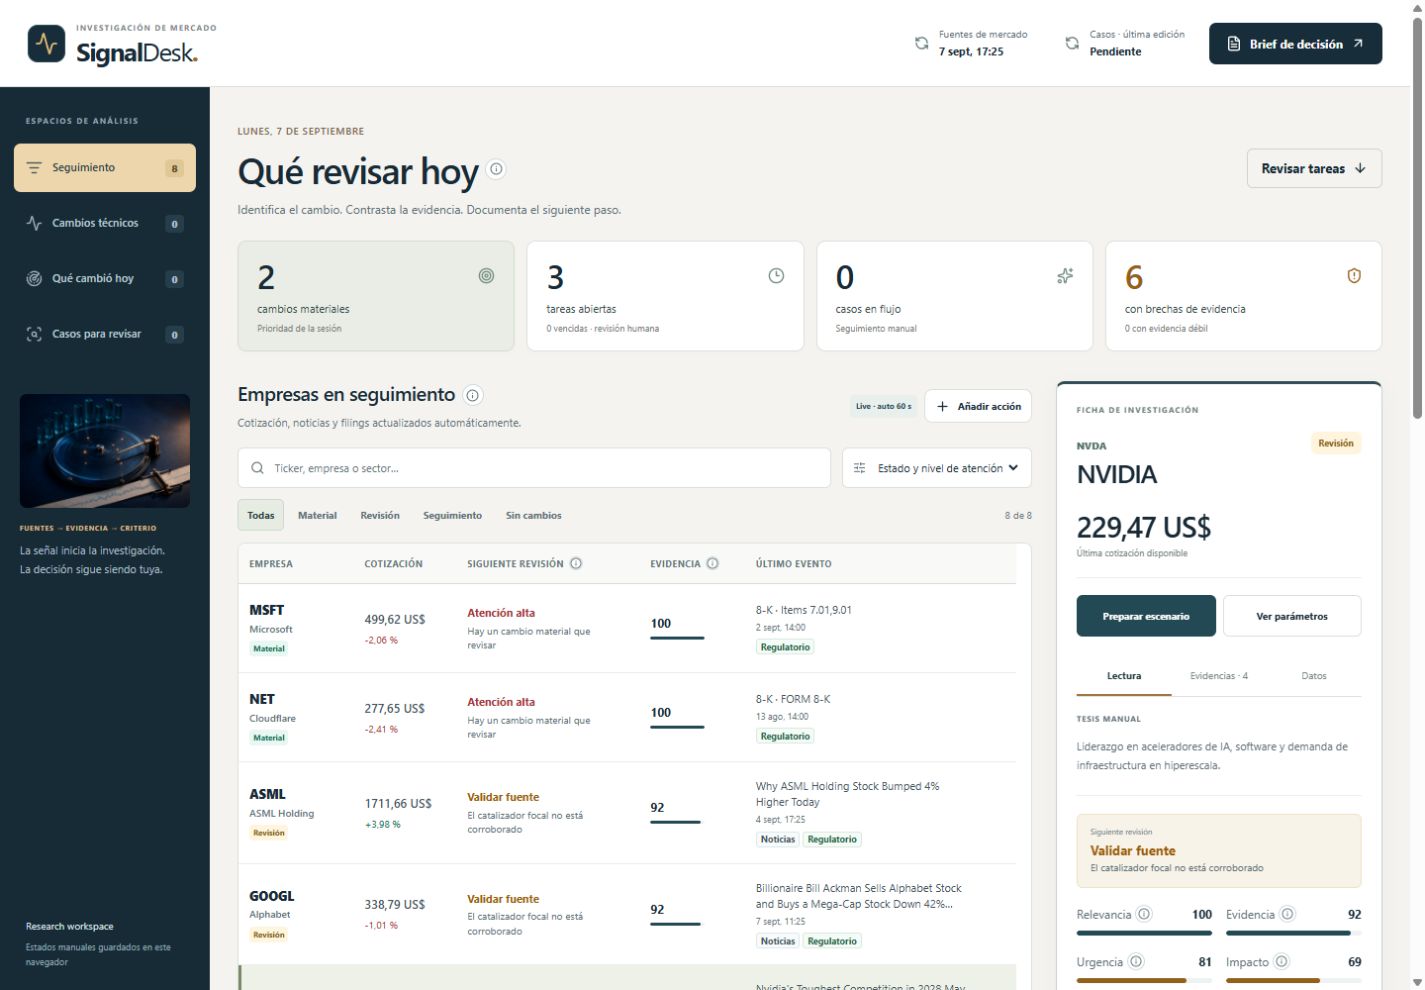Click the info icon next to Impacto
This screenshot has width=1425, height=990.
(x=1281, y=962)
